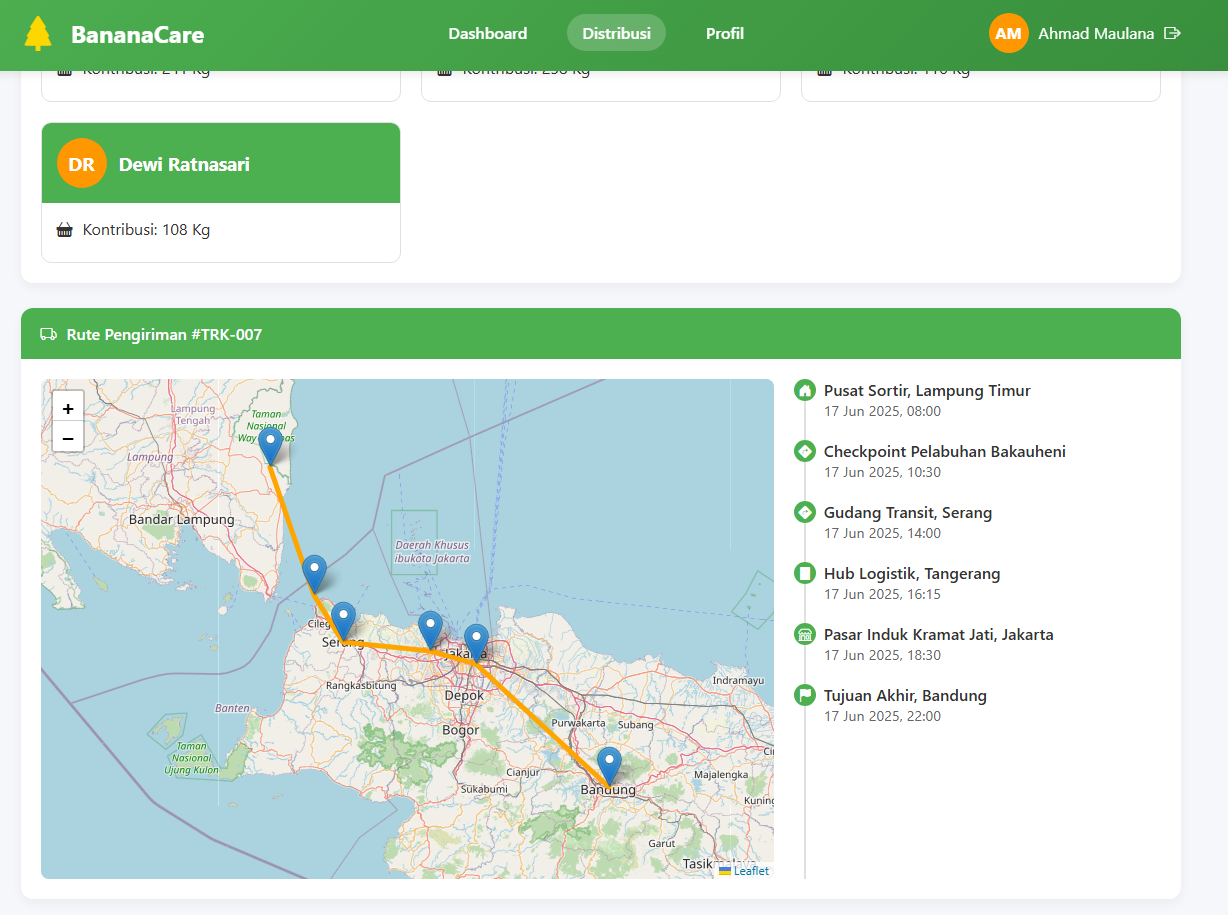This screenshot has width=1228, height=915.
Task: Click the Ahmad Maulana username
Action: click(x=1096, y=33)
